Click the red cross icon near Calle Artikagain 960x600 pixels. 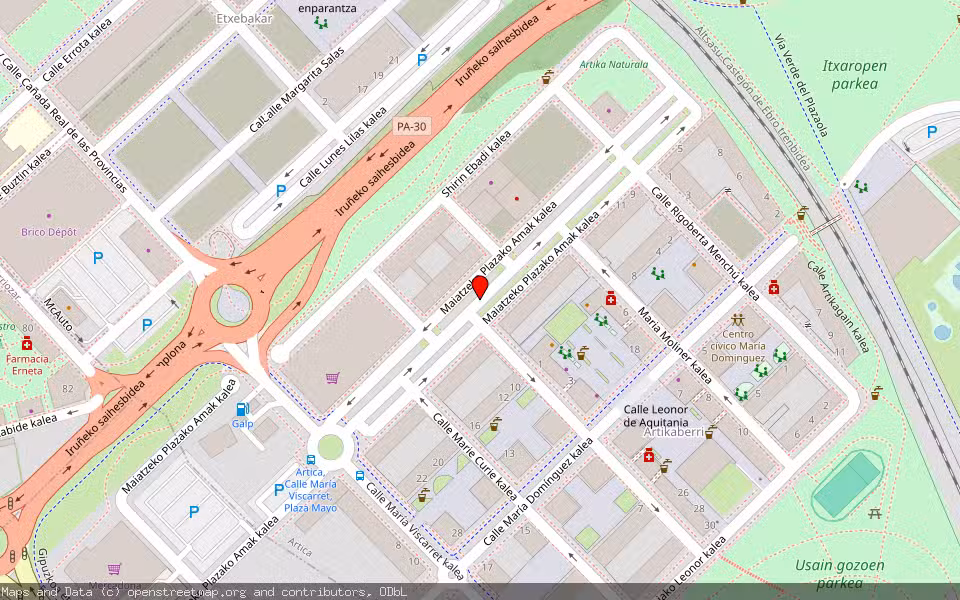(773, 288)
